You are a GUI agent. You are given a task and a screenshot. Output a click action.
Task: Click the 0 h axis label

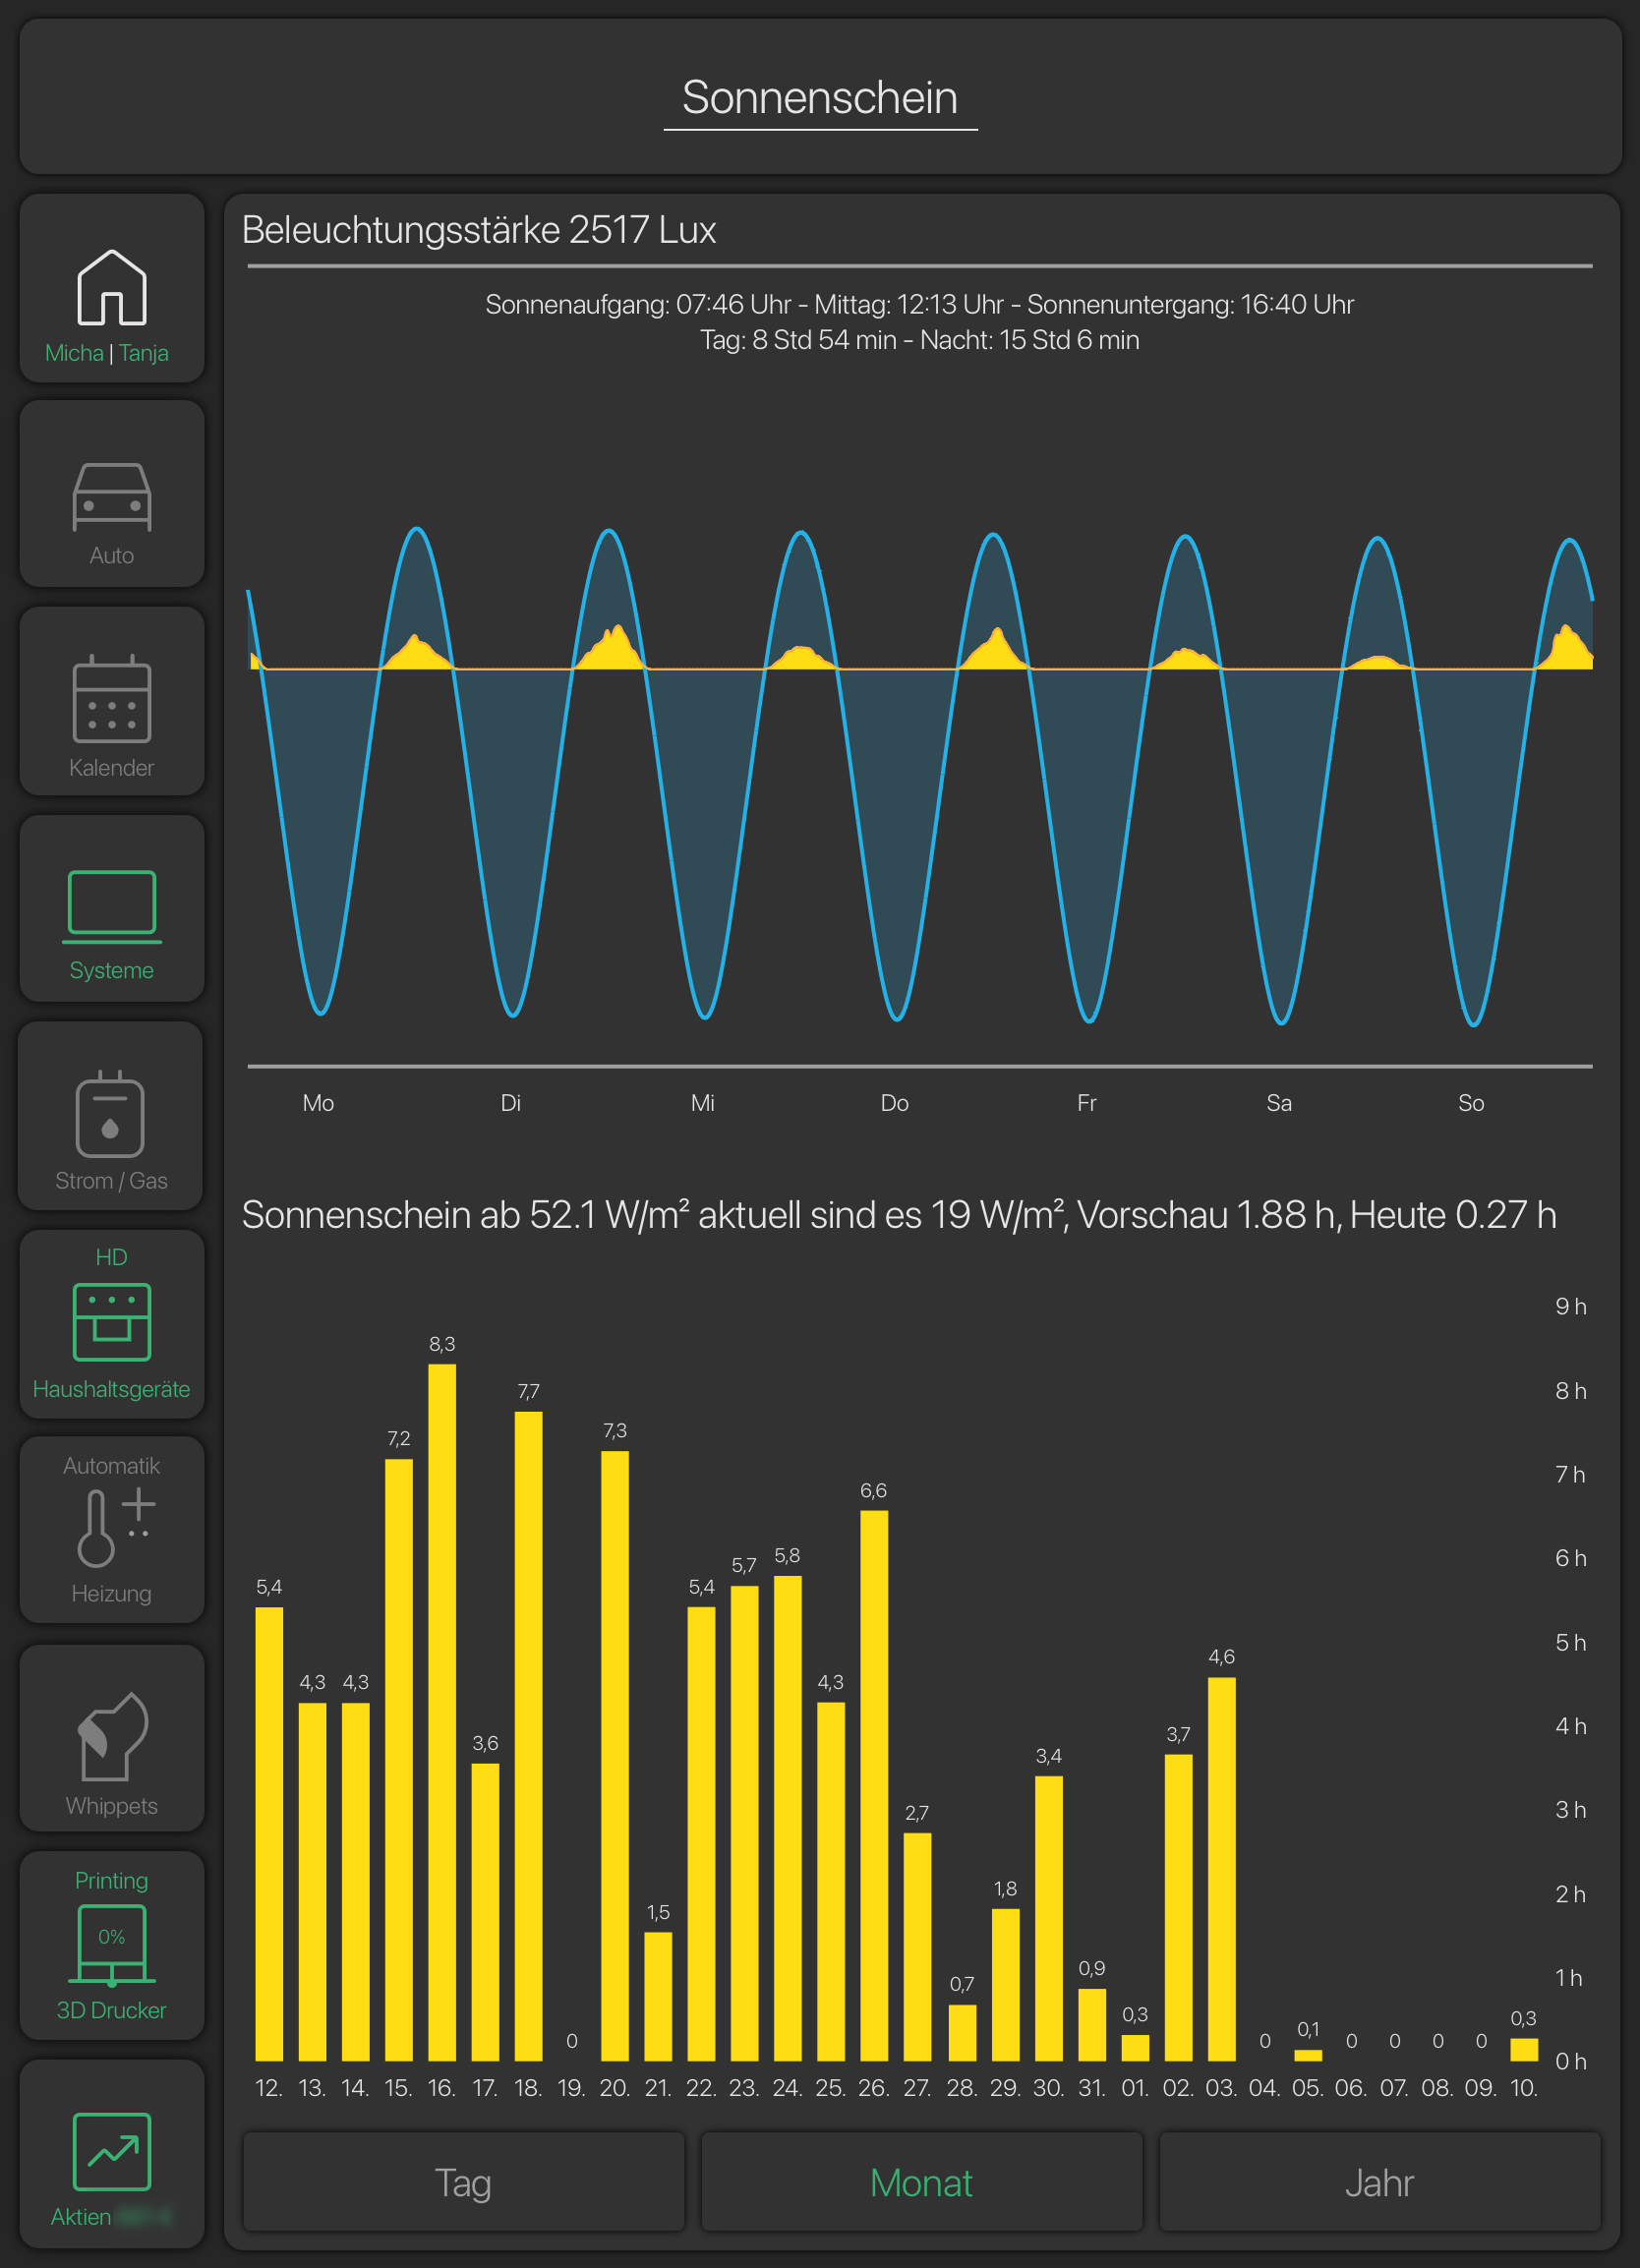1570,2061
